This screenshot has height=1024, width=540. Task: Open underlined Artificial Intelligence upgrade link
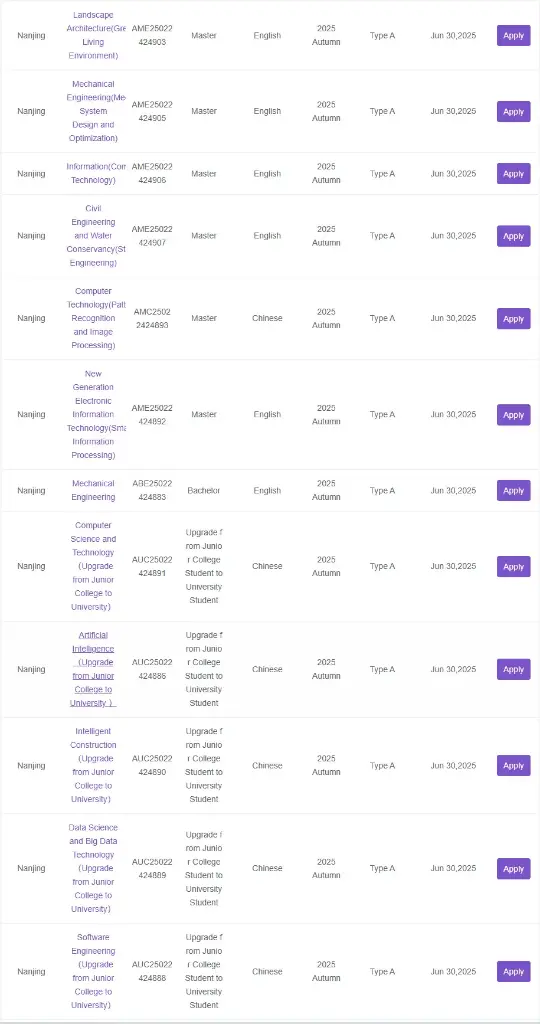93,669
